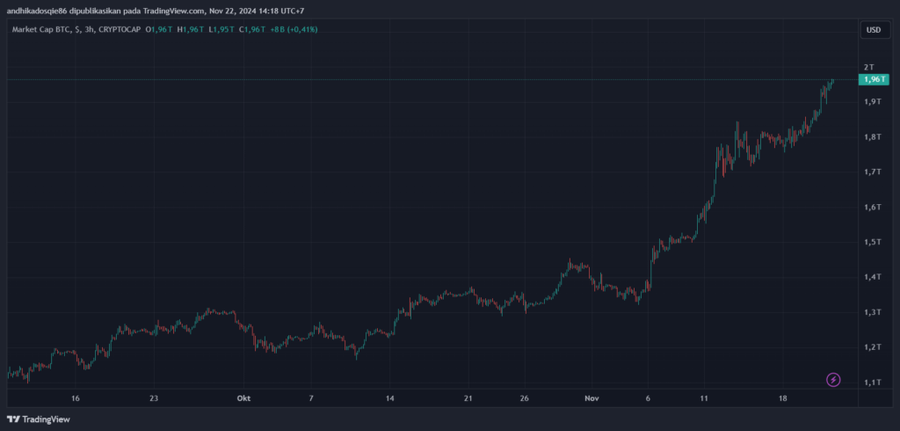Viewport: 900px width, 431px height.
Task: Click the Nov month label on time axis
Action: pyautogui.click(x=591, y=398)
